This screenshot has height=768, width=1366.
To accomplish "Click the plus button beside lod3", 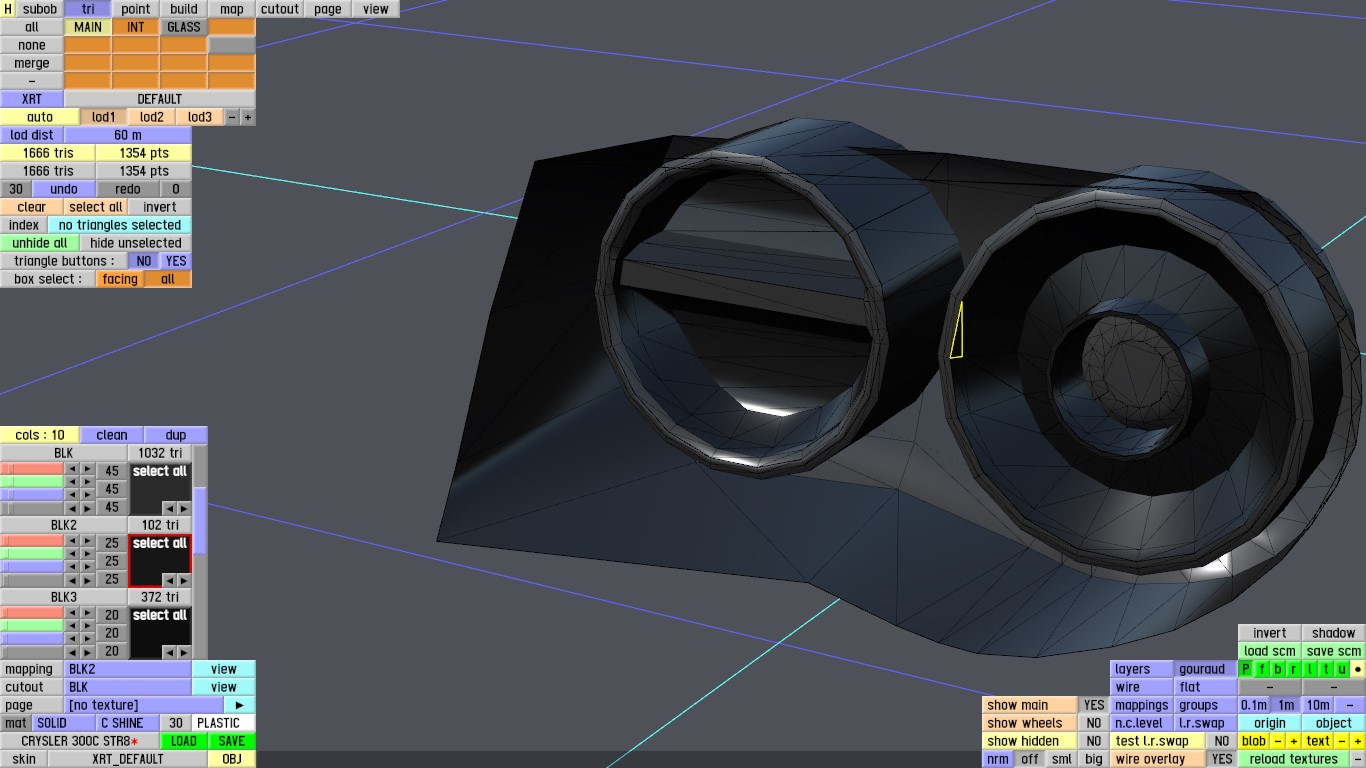I will (248, 117).
